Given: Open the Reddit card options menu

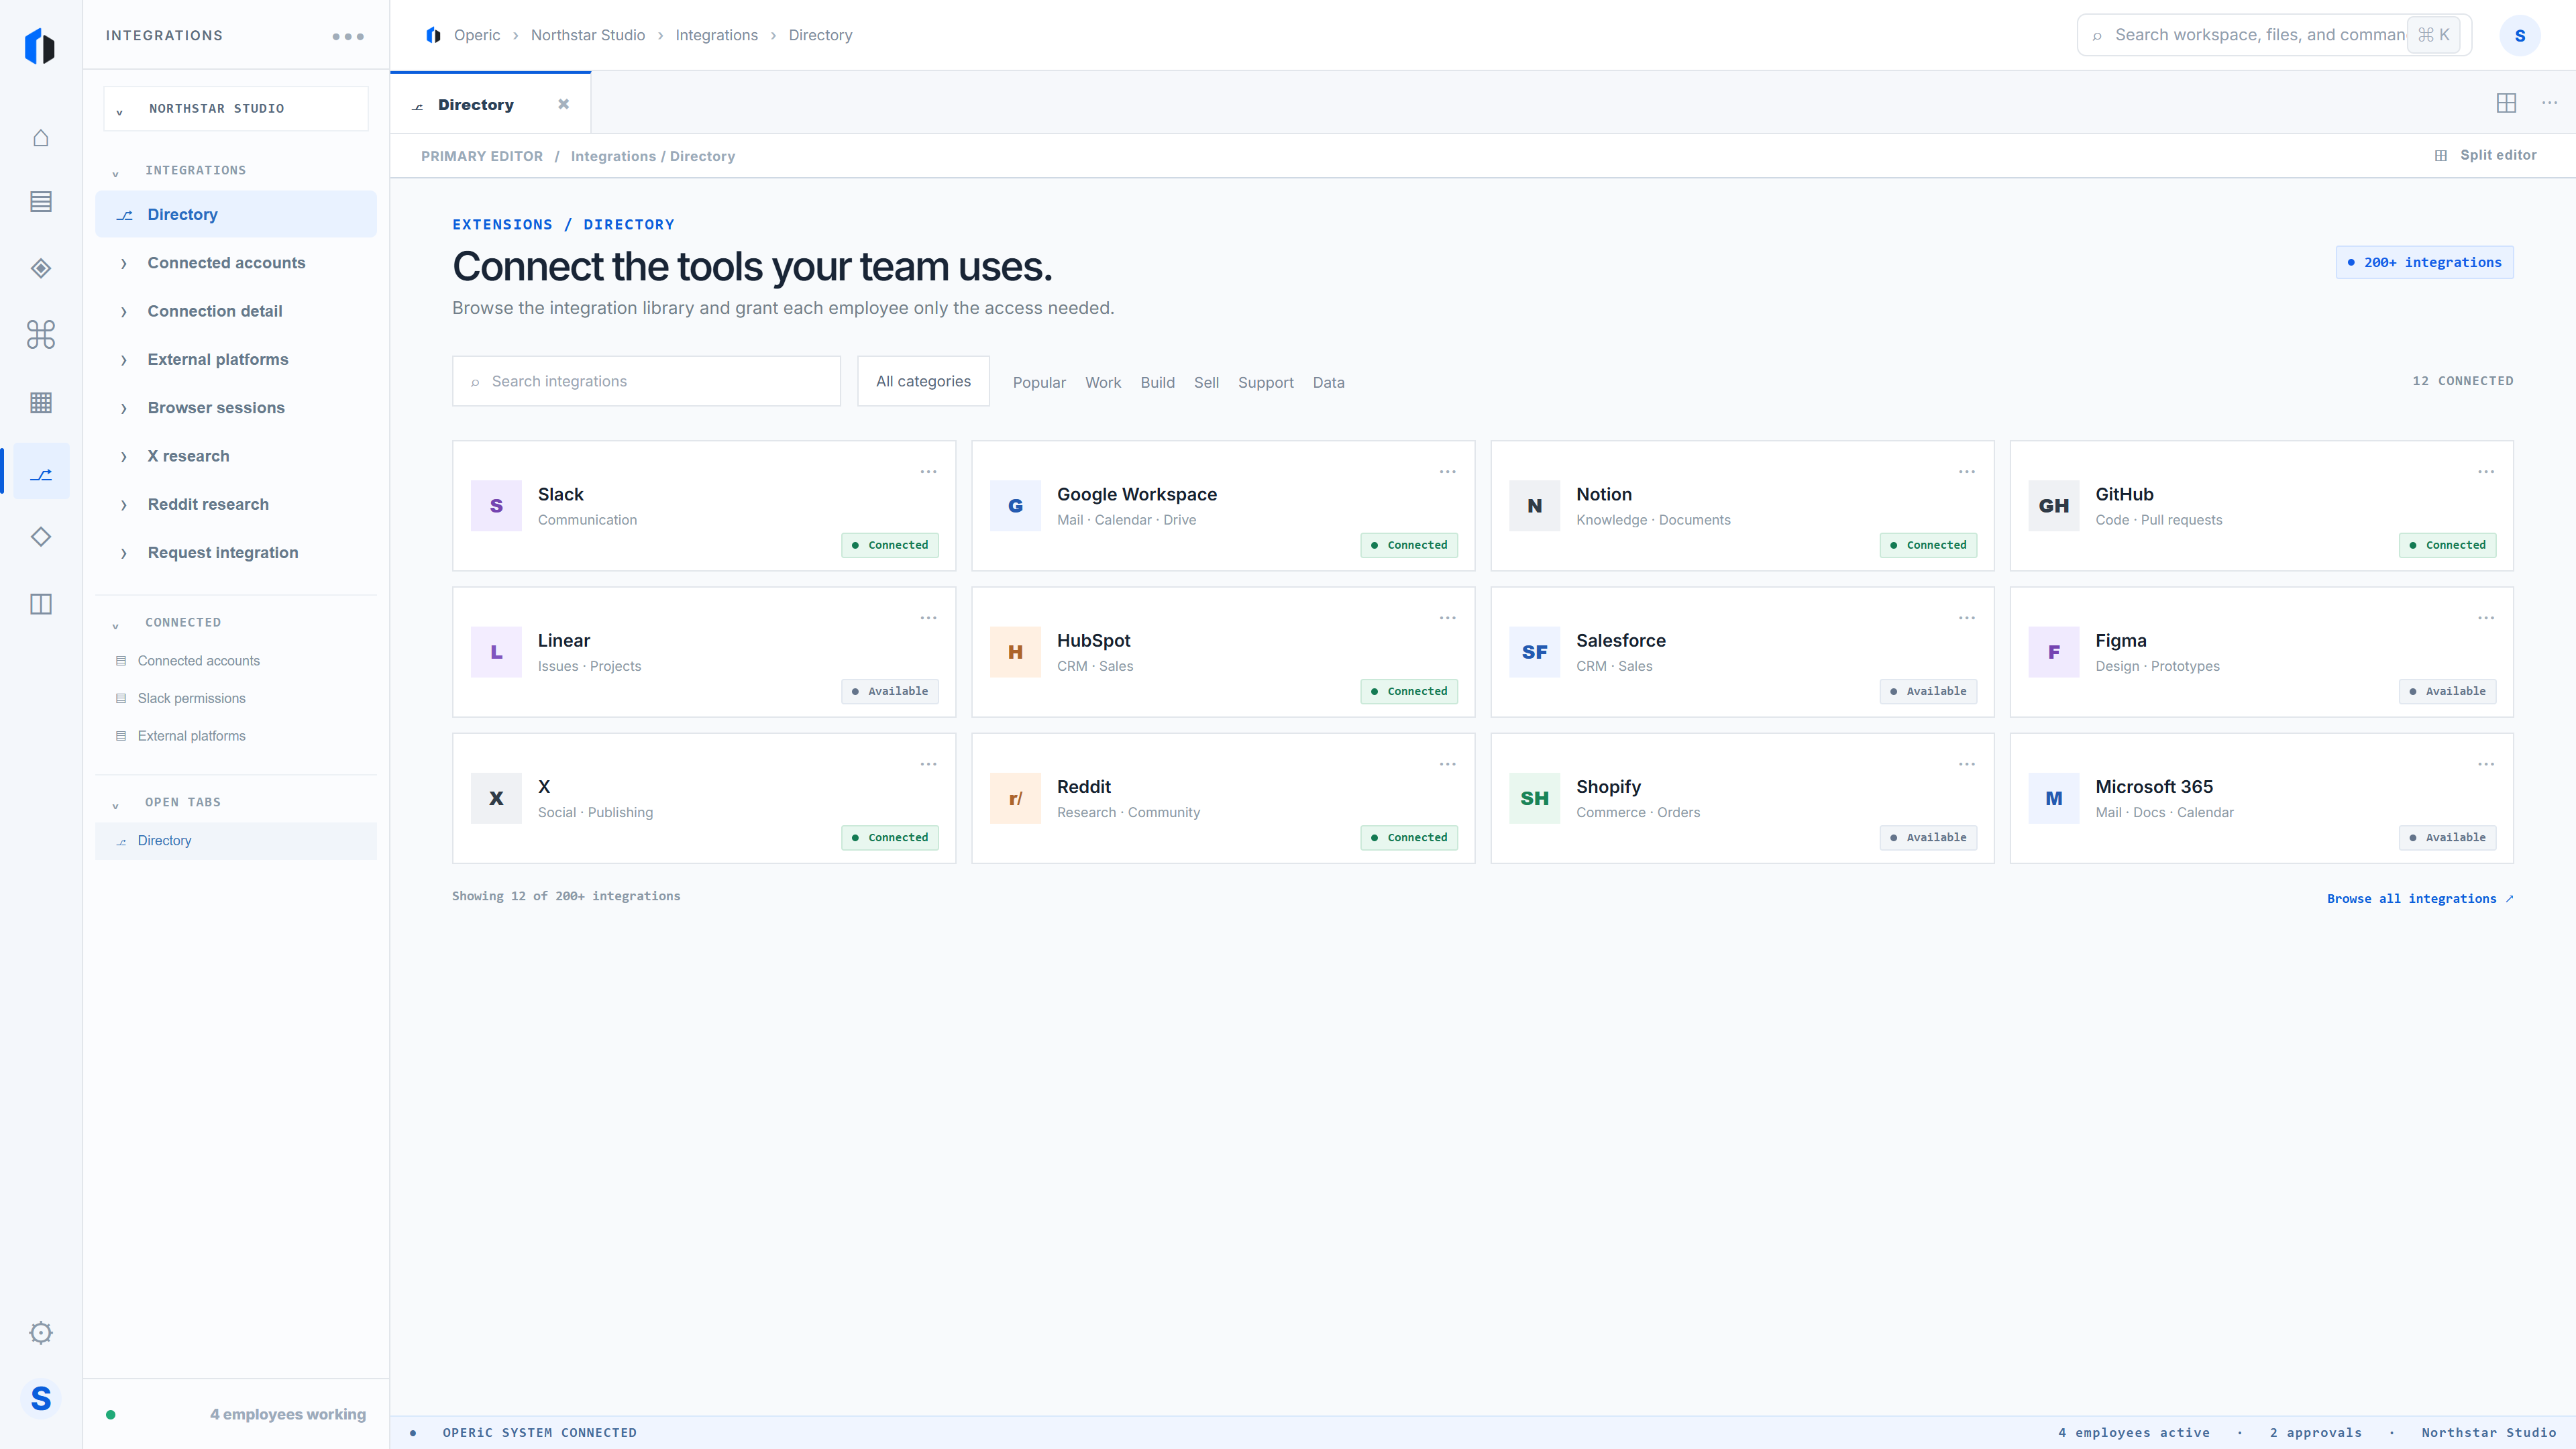Looking at the screenshot, I should 1447,764.
